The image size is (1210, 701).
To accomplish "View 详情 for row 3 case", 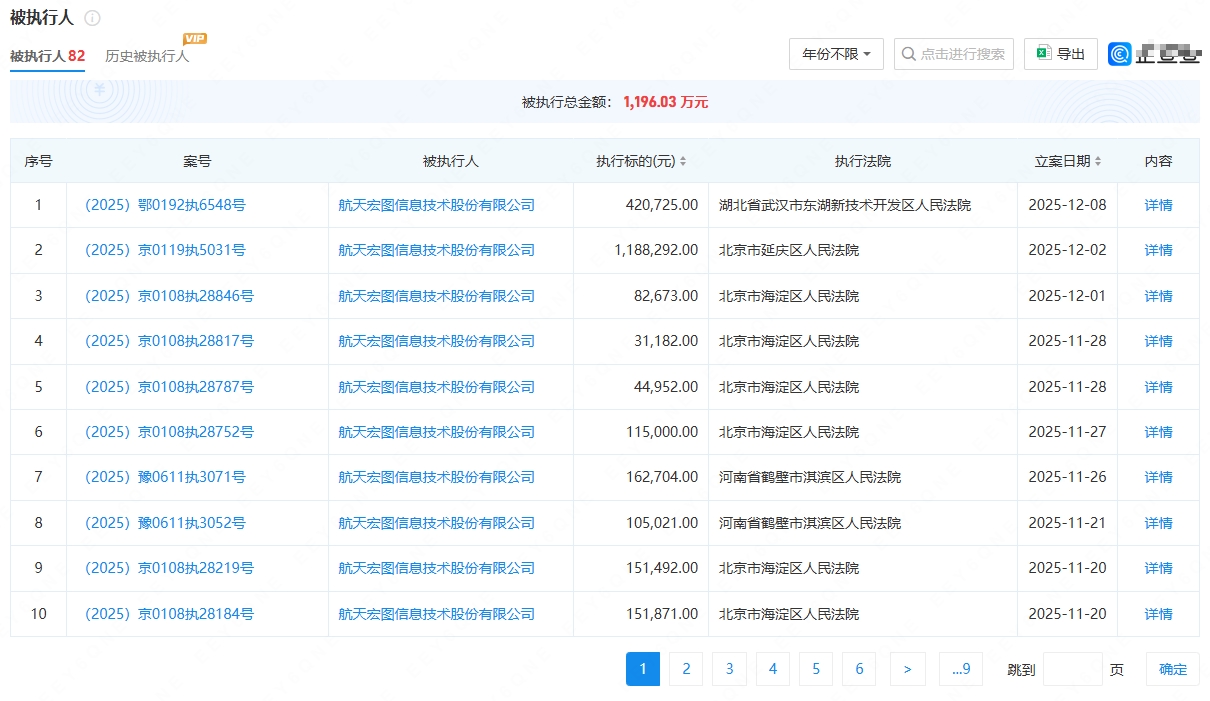I will pyautogui.click(x=1158, y=296).
